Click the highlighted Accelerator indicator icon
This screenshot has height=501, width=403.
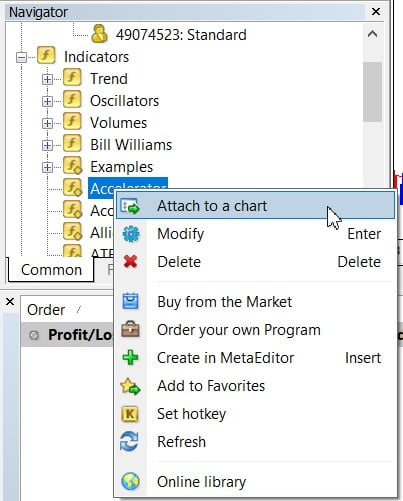click(x=73, y=188)
